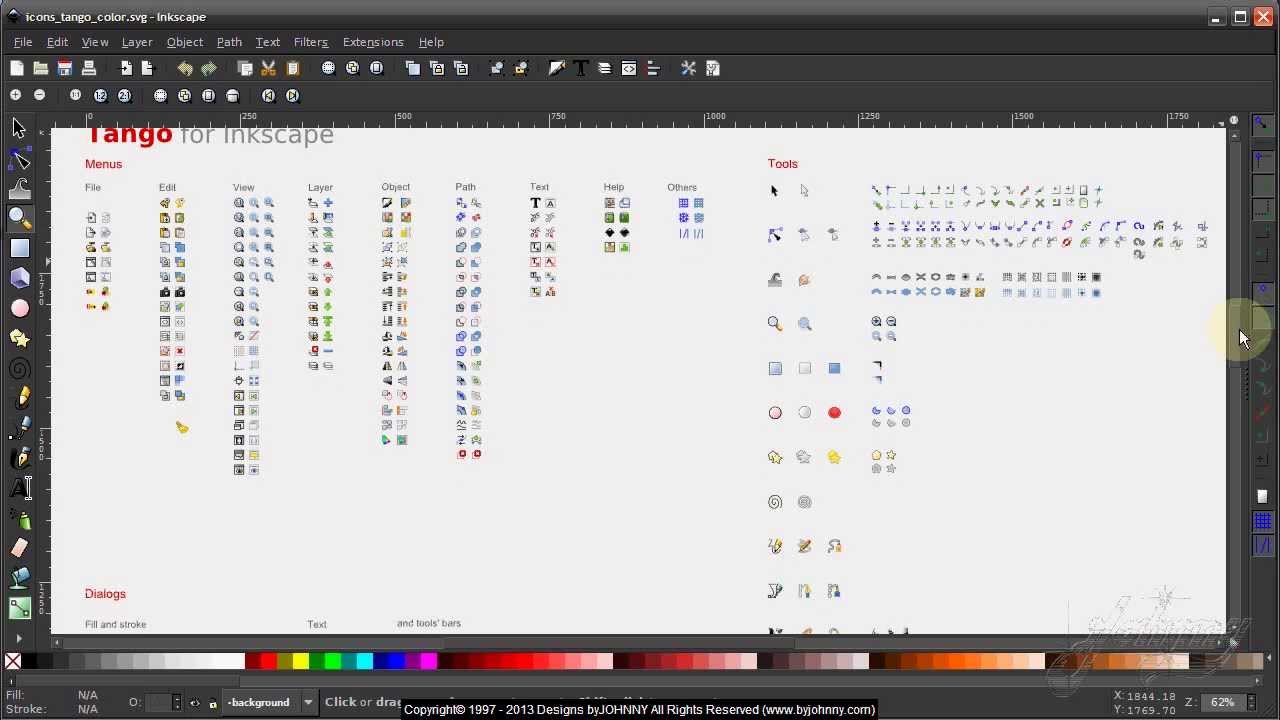
Task: Open the Extensions menu
Action: click(x=373, y=42)
